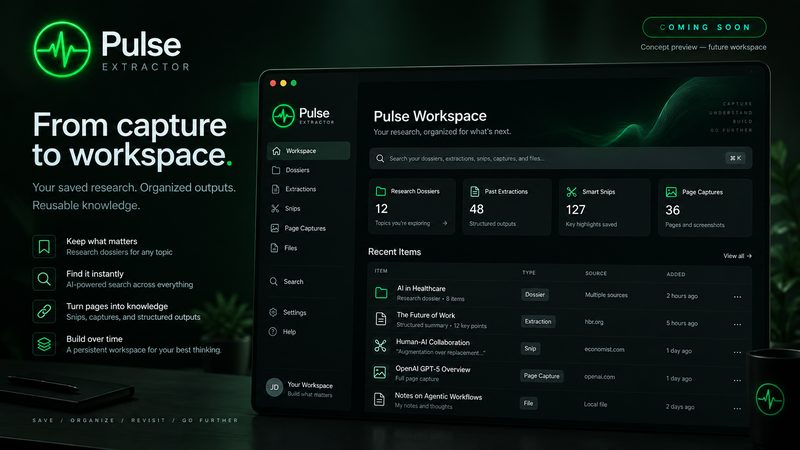The width and height of the screenshot is (800, 450).
Task: Sort by the ADDED column header
Action: coord(676,274)
